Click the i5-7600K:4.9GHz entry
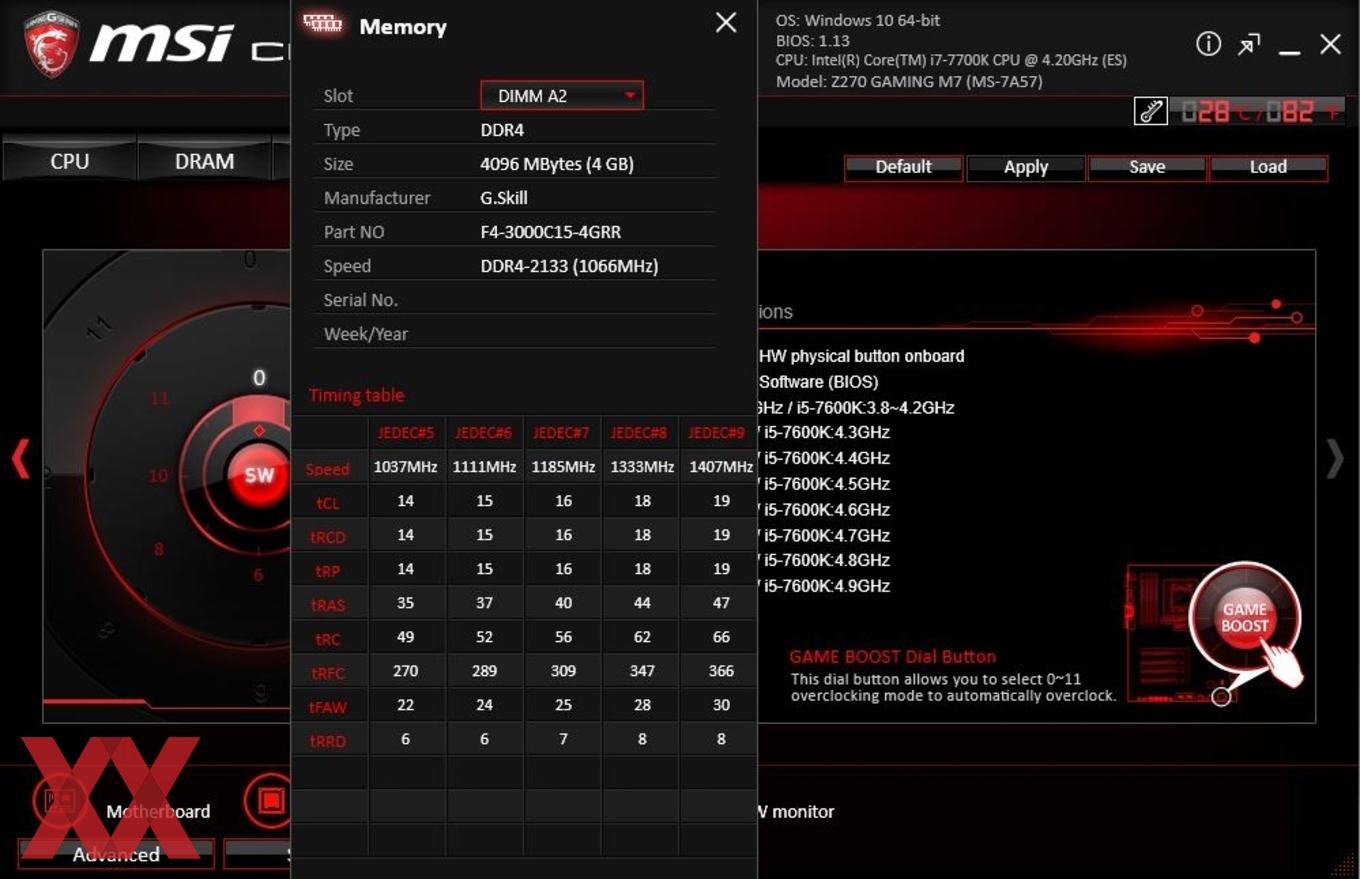 pos(826,586)
